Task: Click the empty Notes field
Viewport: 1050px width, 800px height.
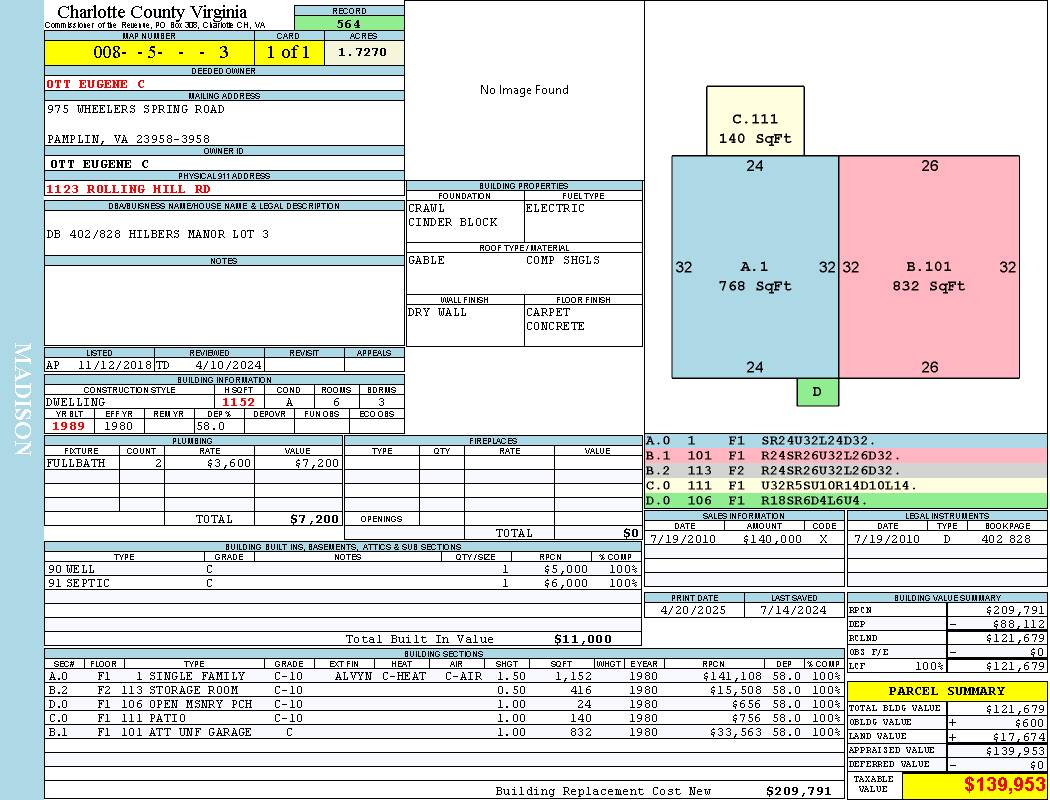Action: [224, 305]
